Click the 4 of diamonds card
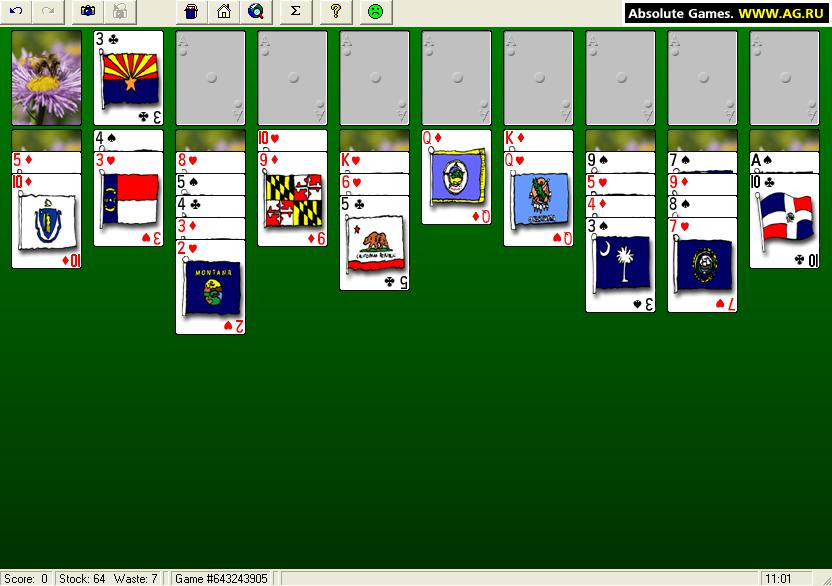Screen dimensions: 832x586 coord(620,206)
